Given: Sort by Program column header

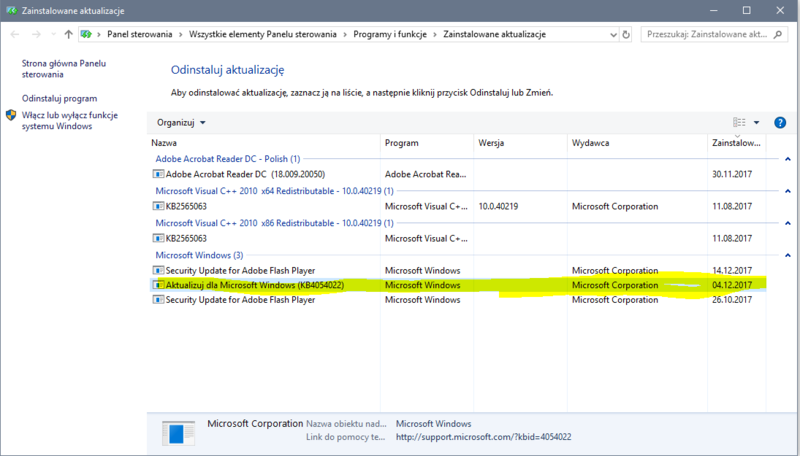Looking at the screenshot, I should point(427,143).
